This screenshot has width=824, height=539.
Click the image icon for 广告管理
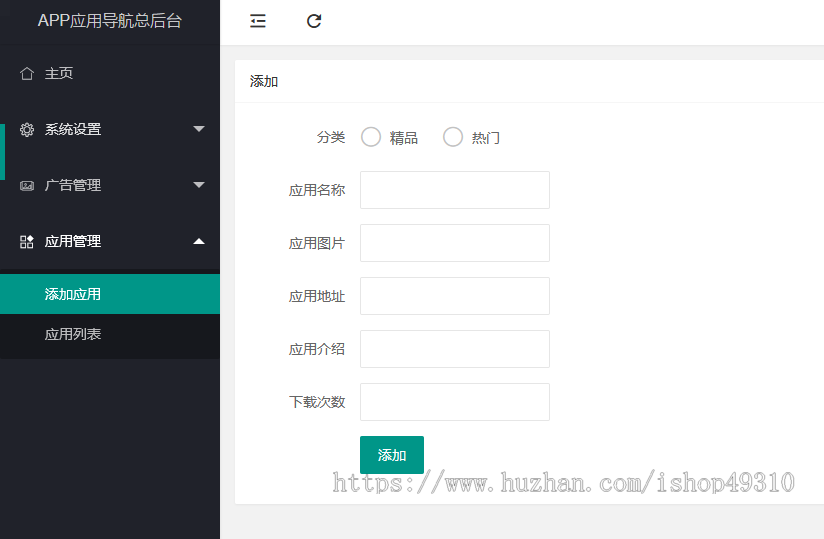(27, 185)
